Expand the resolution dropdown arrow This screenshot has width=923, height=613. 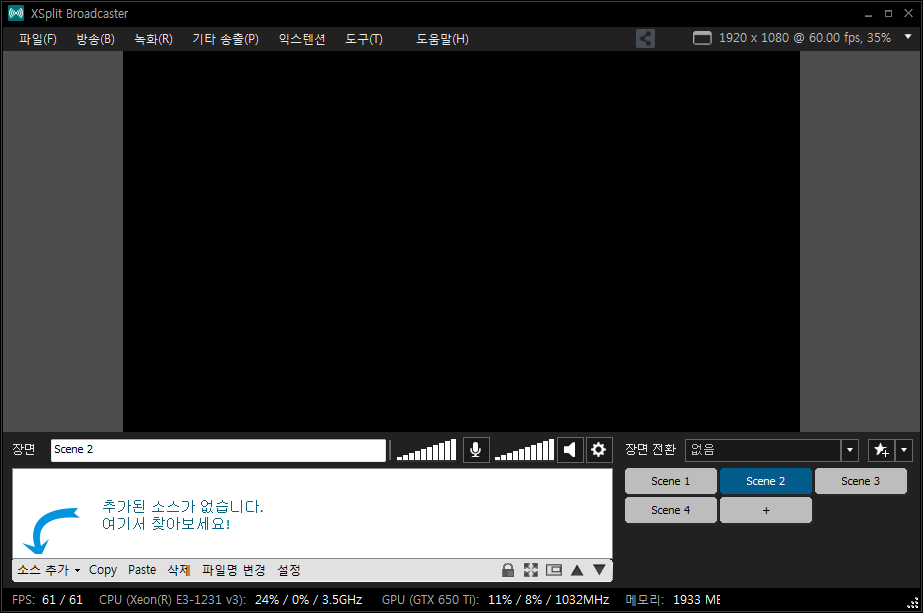pos(908,37)
